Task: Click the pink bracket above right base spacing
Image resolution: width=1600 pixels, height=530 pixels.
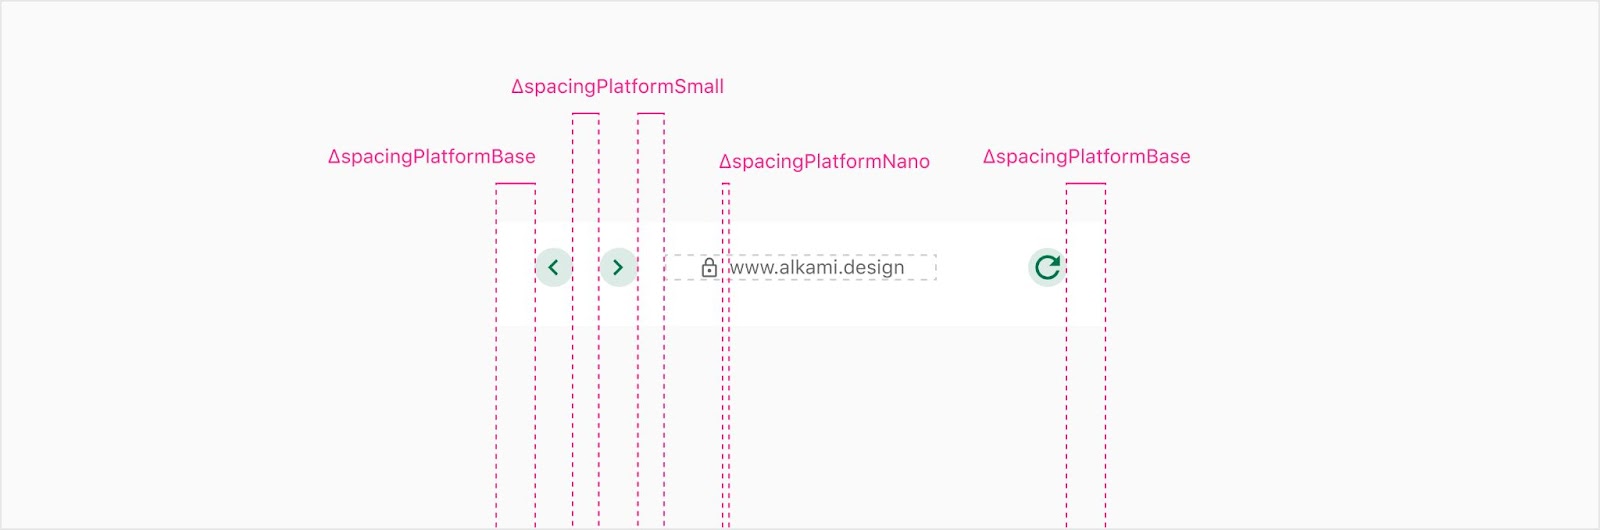Action: (1086, 183)
